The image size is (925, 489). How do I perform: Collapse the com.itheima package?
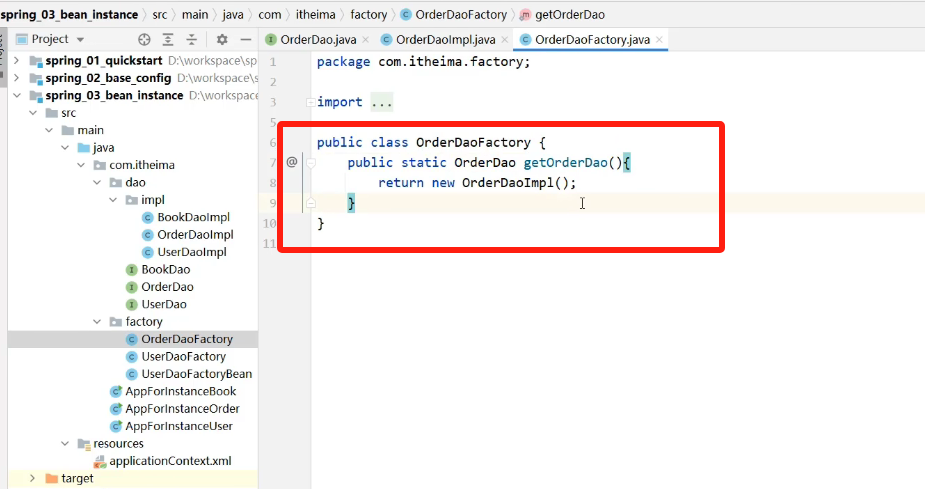[81, 165]
